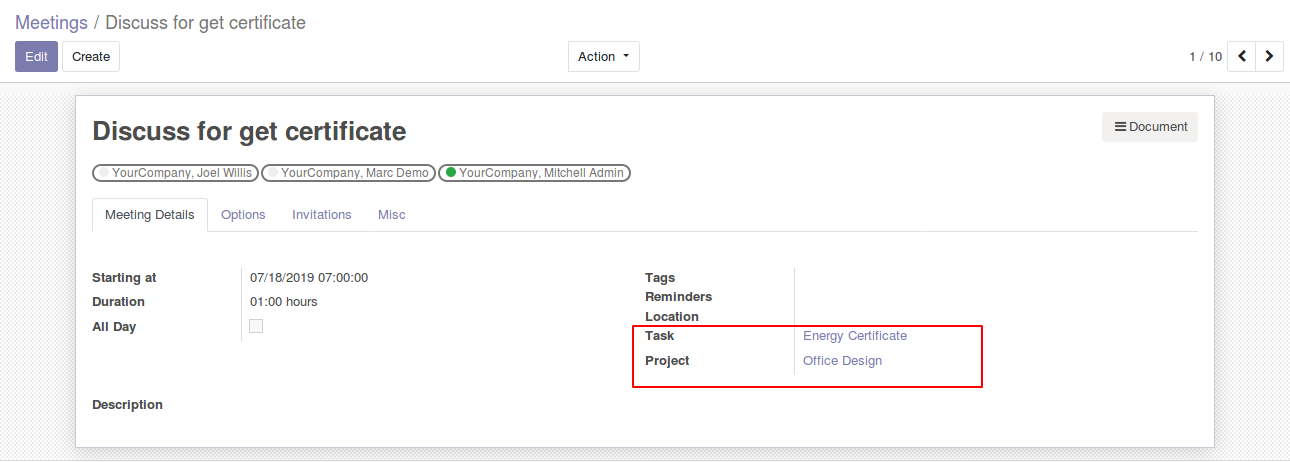The width and height of the screenshot is (1290, 462).
Task: Select the YourCompany, Mitchell Admin attendee tag
Action: tap(535, 173)
